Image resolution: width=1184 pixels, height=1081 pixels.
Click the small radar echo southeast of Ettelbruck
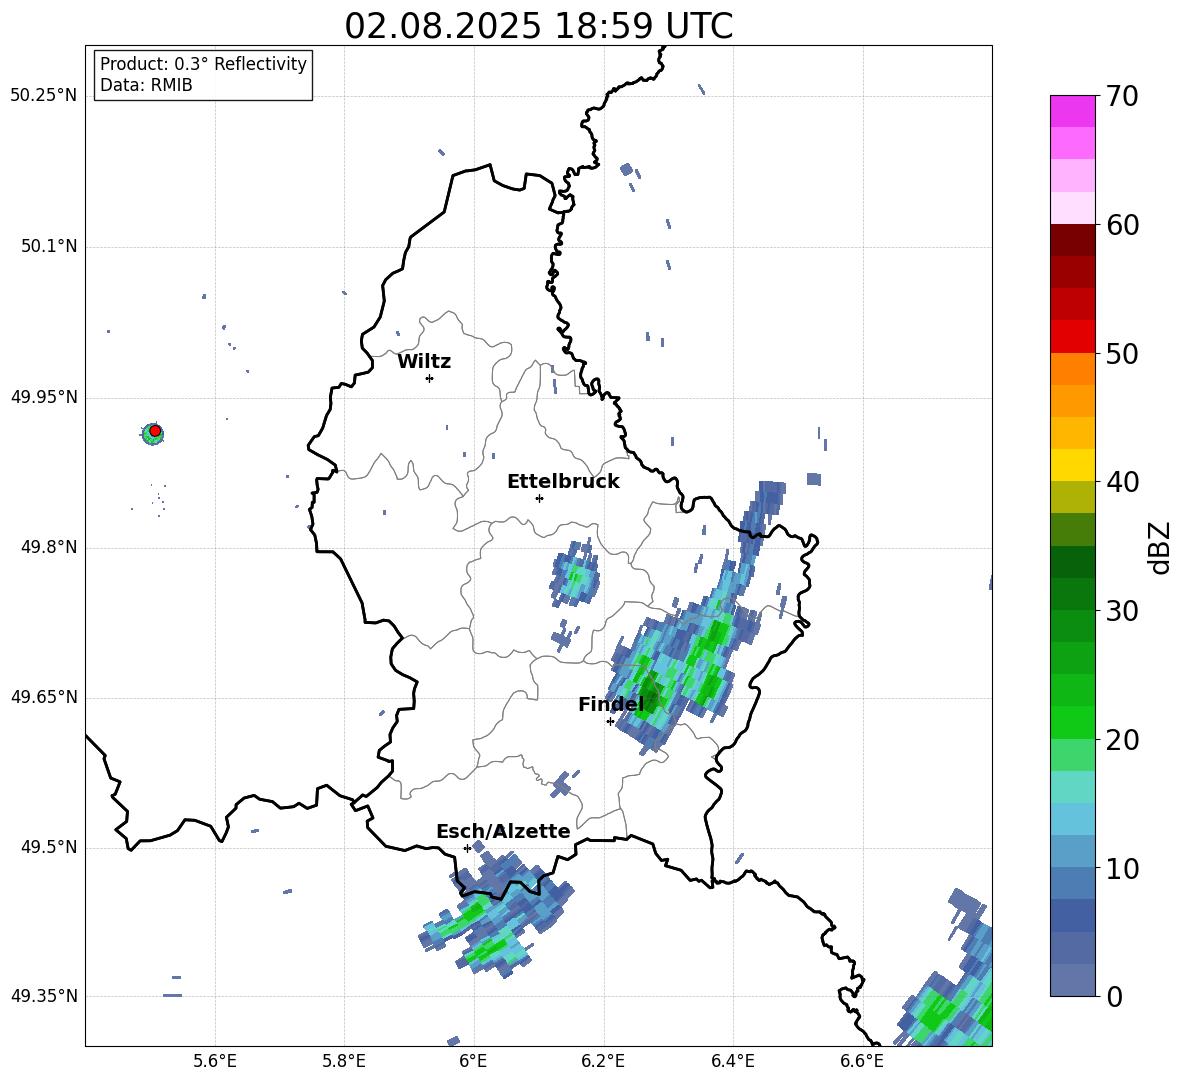[x=577, y=578]
